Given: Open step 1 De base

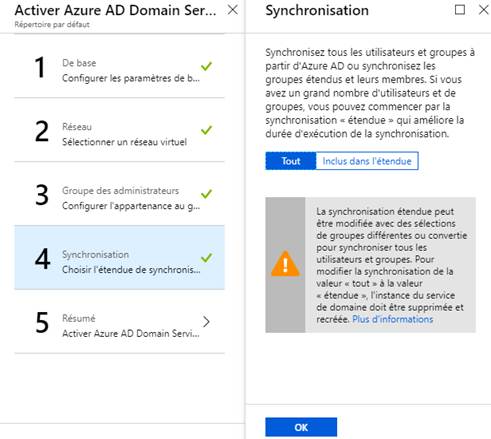Looking at the screenshot, I should click(x=119, y=66).
